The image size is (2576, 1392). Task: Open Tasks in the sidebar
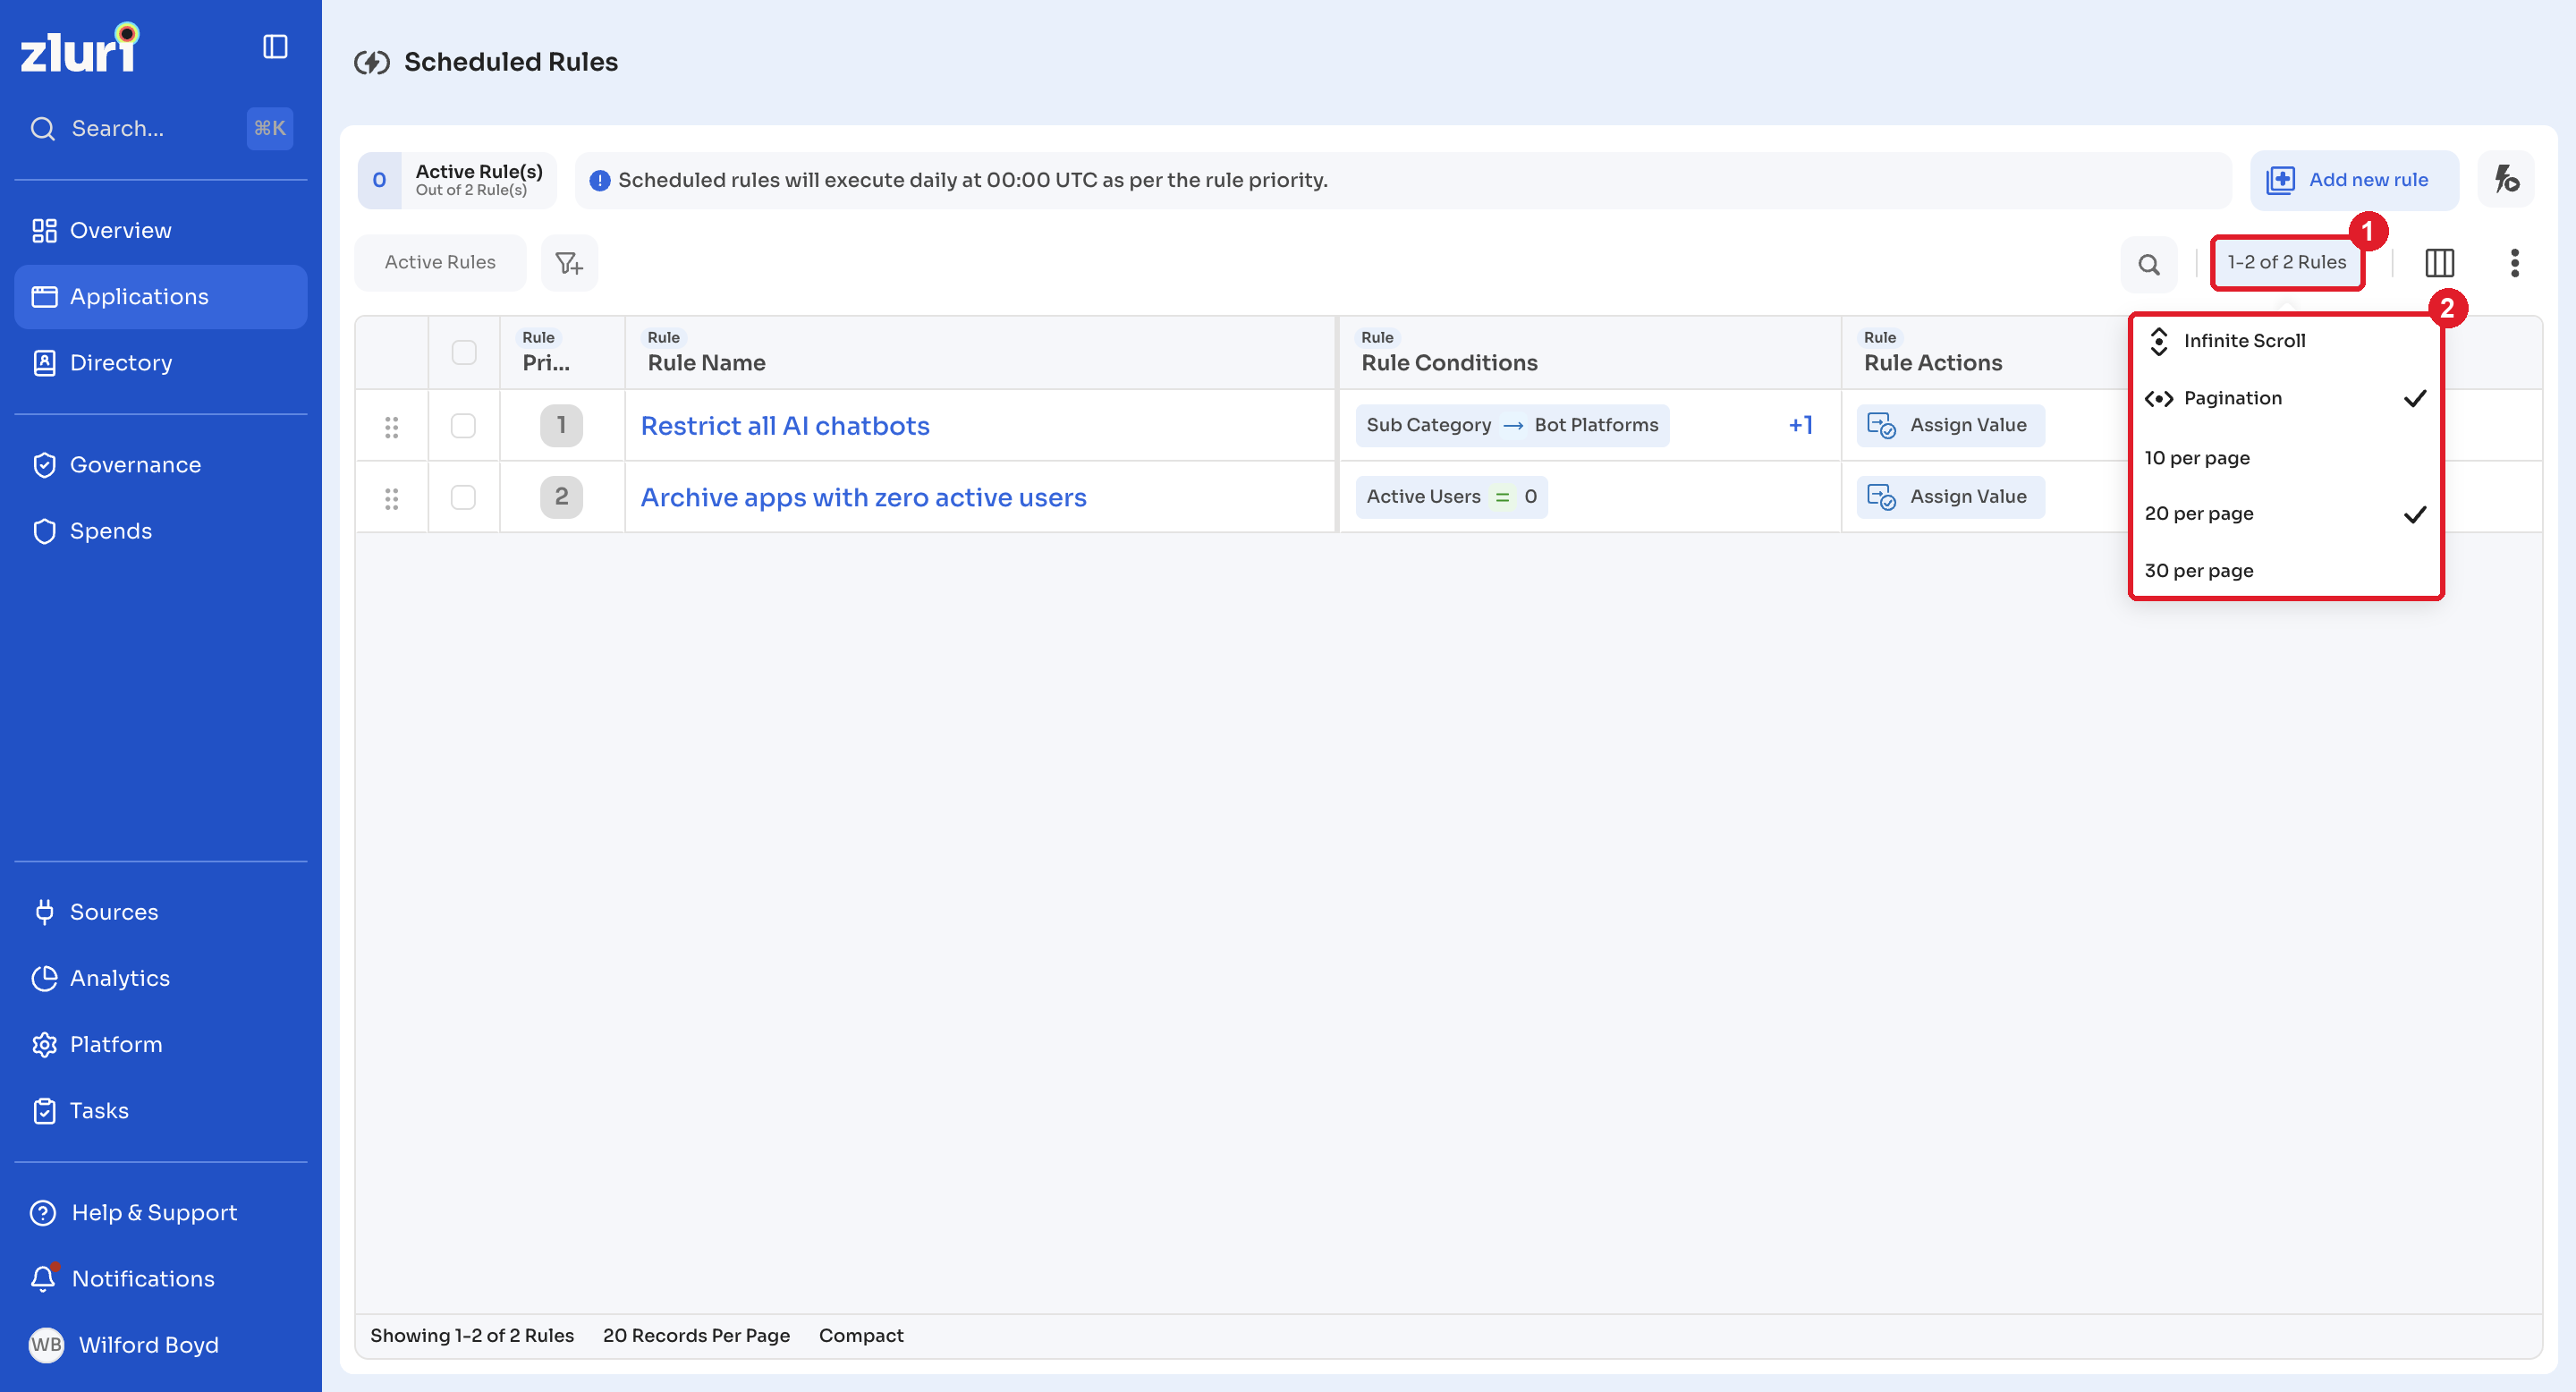pyautogui.click(x=160, y=1111)
